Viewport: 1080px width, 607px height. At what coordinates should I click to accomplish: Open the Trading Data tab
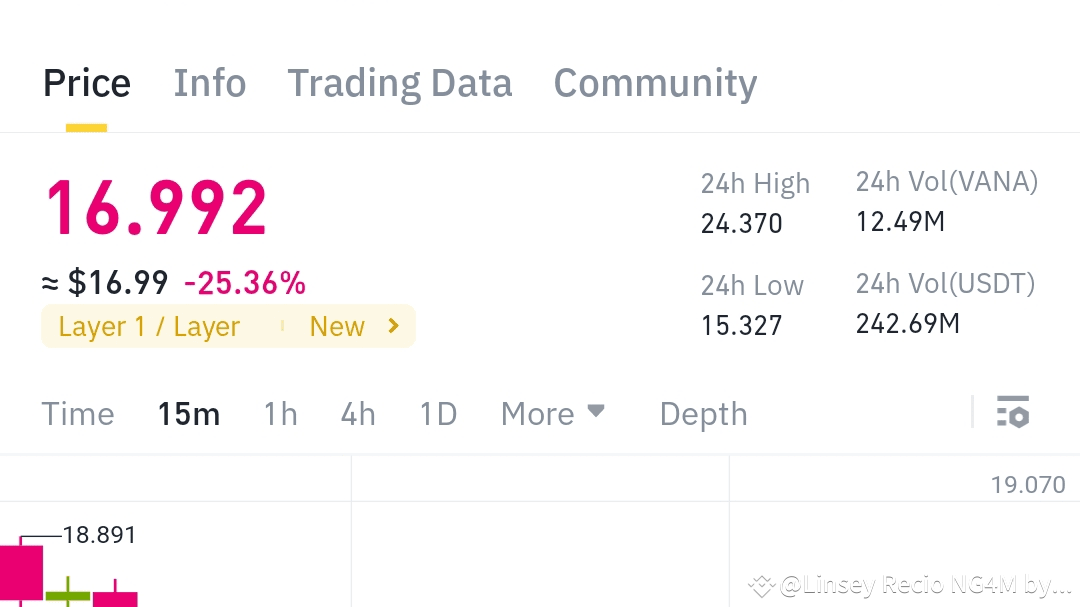tap(400, 83)
